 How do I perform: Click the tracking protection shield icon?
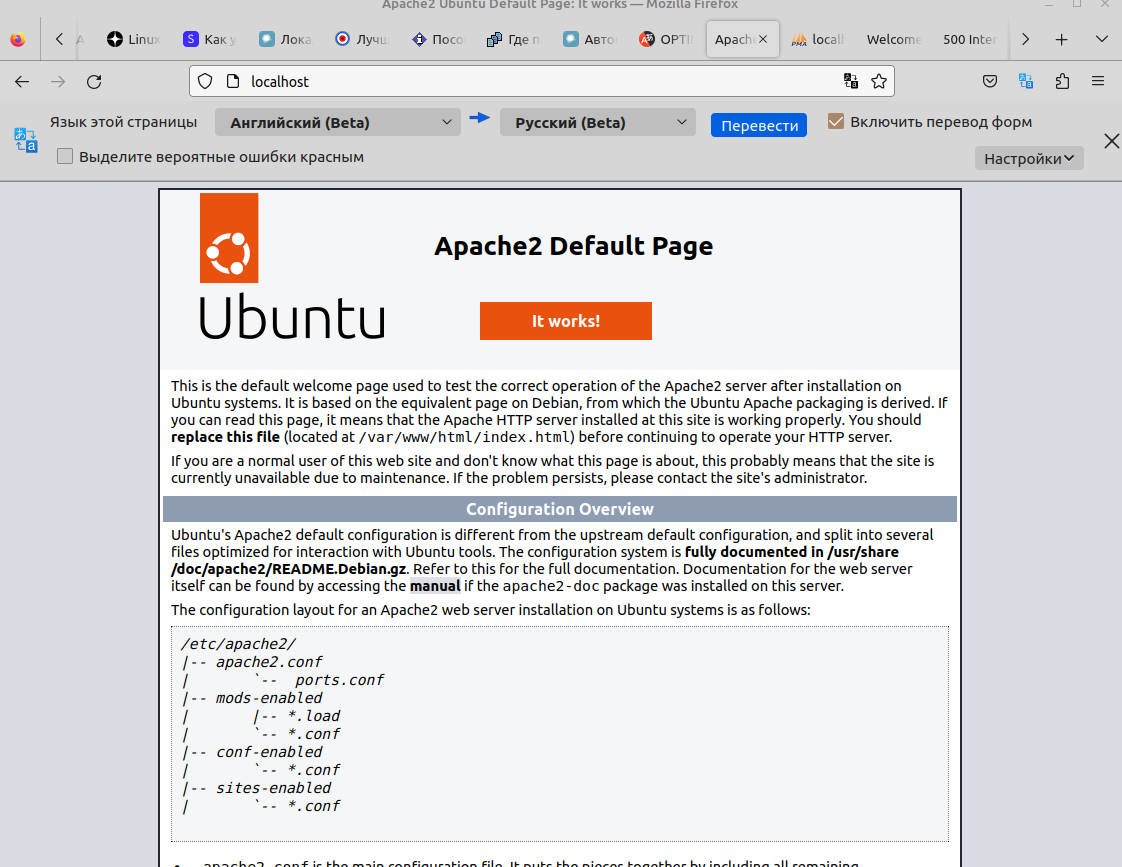(x=205, y=82)
